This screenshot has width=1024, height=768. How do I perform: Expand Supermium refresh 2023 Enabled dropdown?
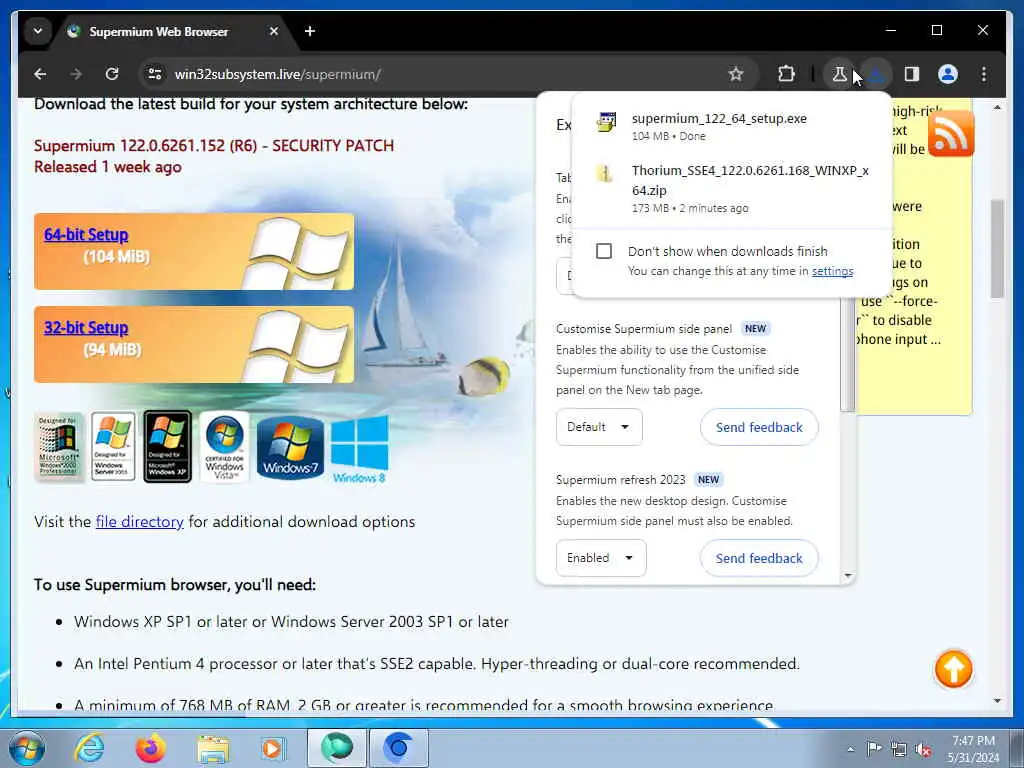[601, 558]
